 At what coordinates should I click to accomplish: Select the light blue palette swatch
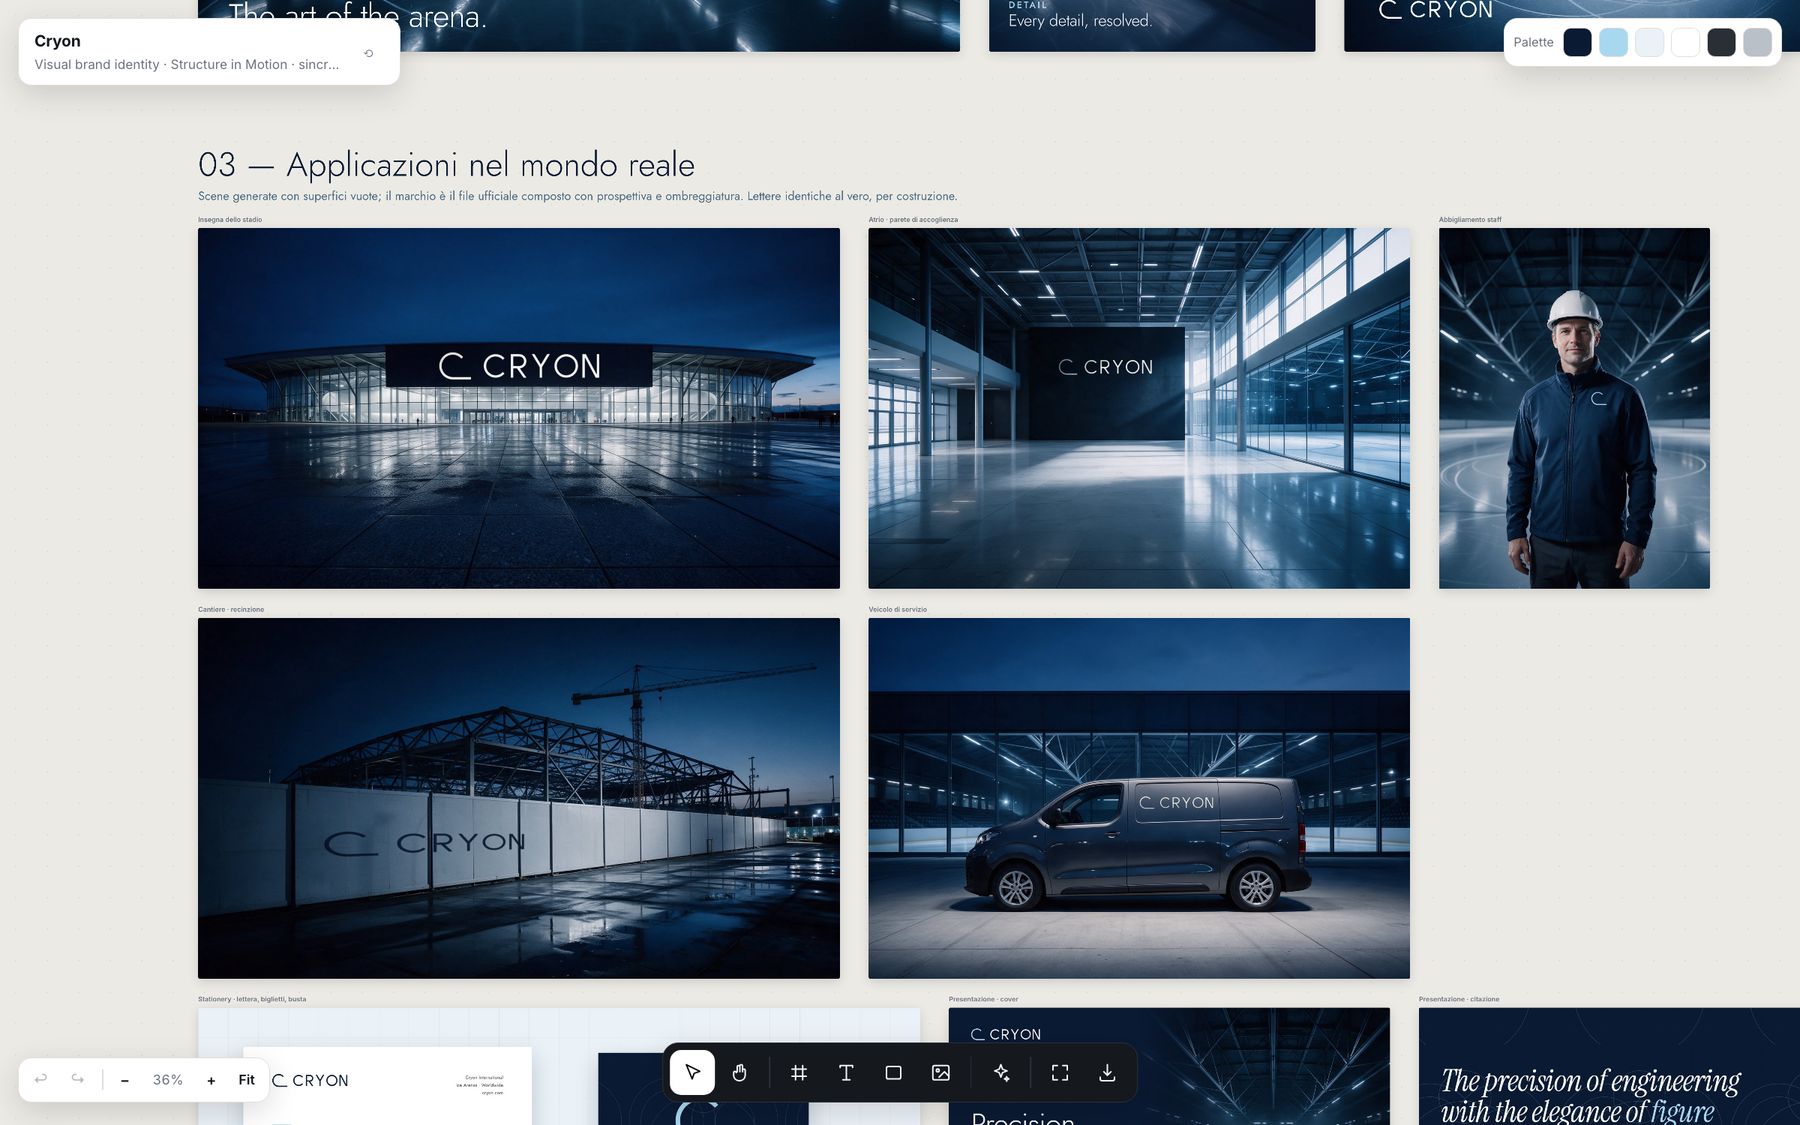click(1613, 42)
